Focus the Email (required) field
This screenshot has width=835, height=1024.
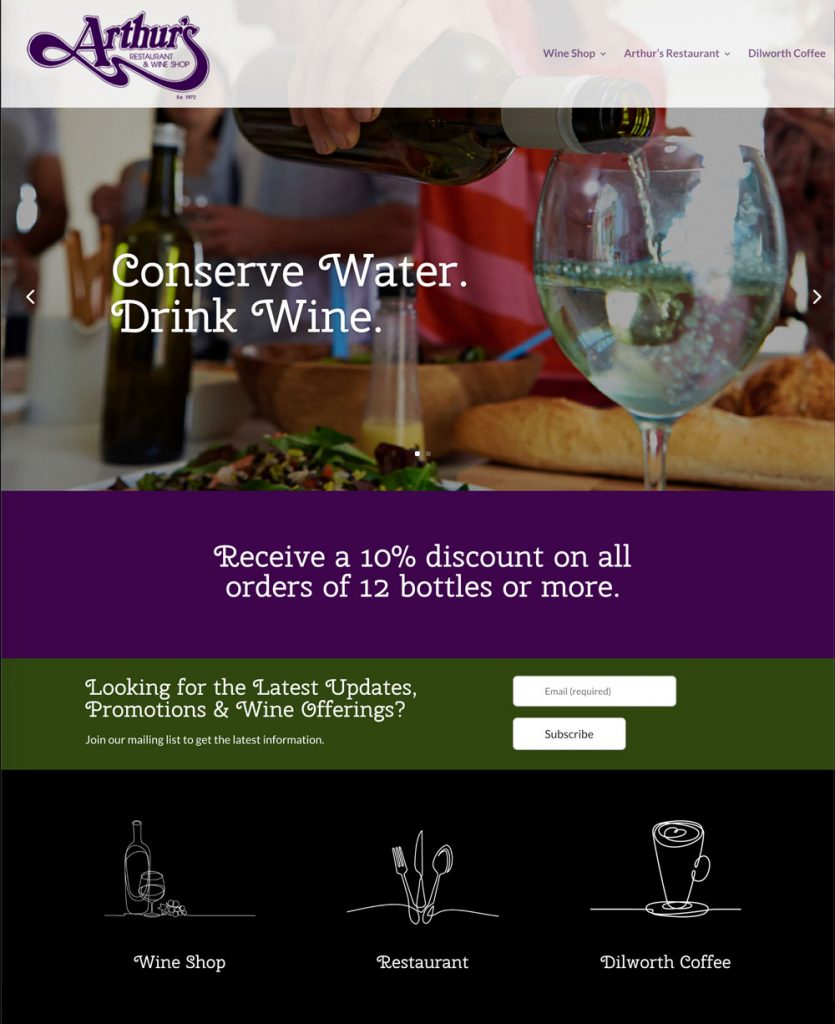(x=594, y=691)
